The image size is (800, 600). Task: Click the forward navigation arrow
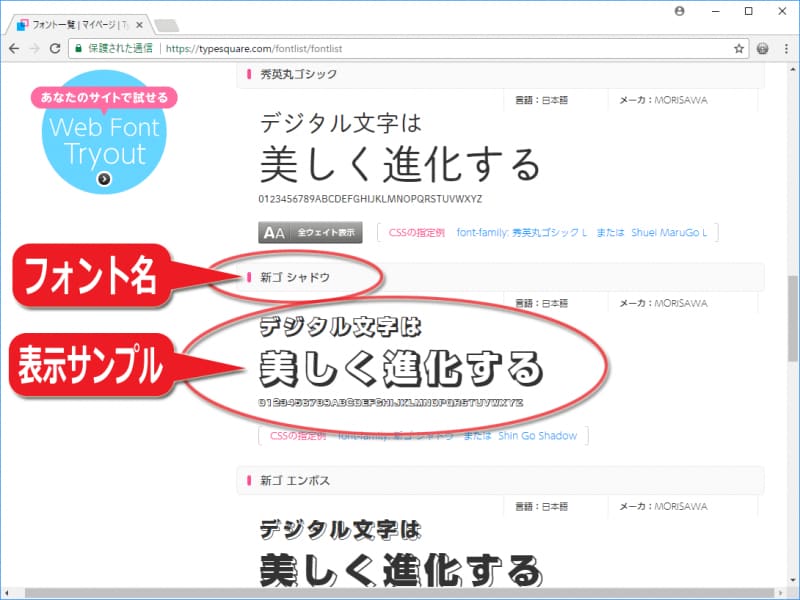tap(36, 46)
